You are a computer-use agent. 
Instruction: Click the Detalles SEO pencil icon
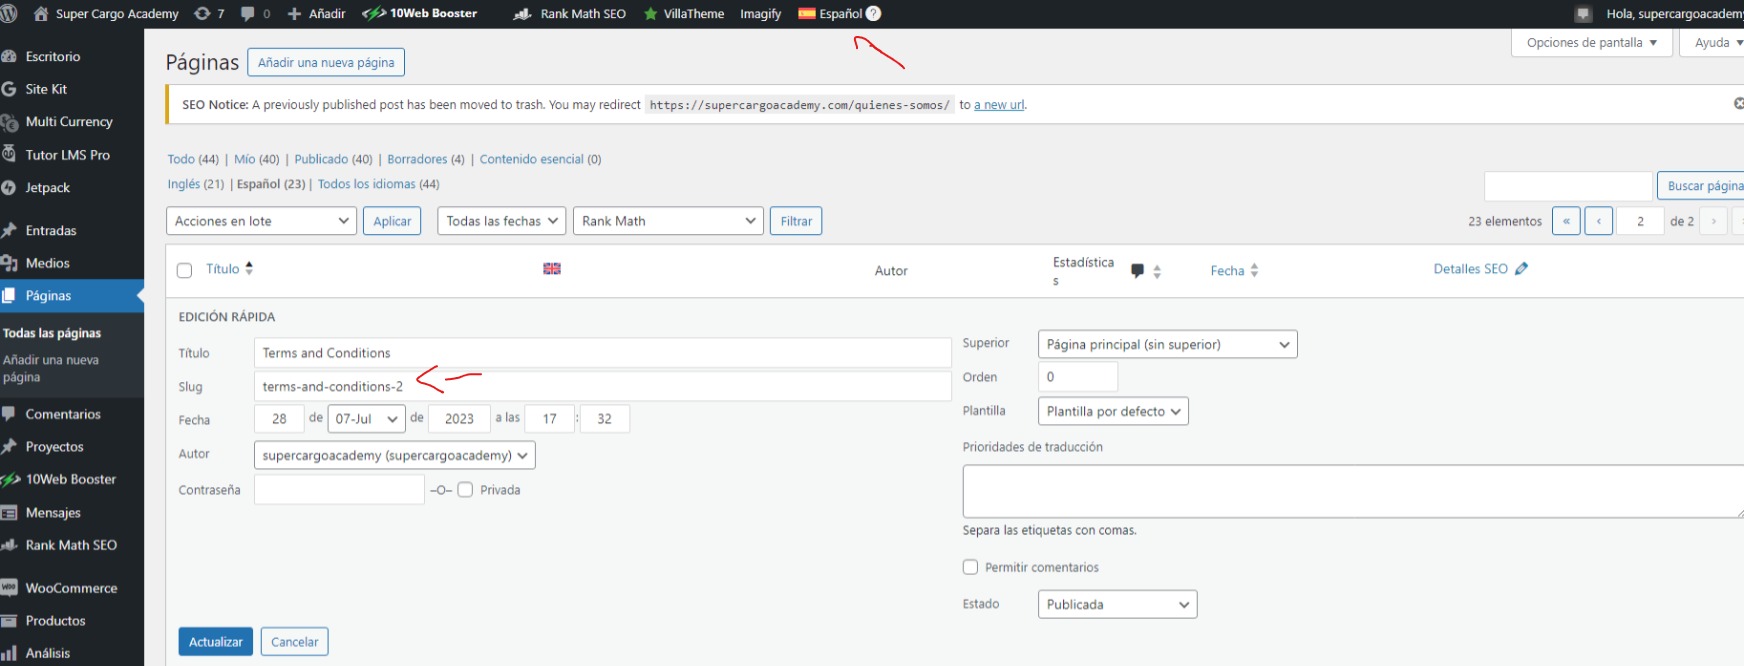point(1521,269)
